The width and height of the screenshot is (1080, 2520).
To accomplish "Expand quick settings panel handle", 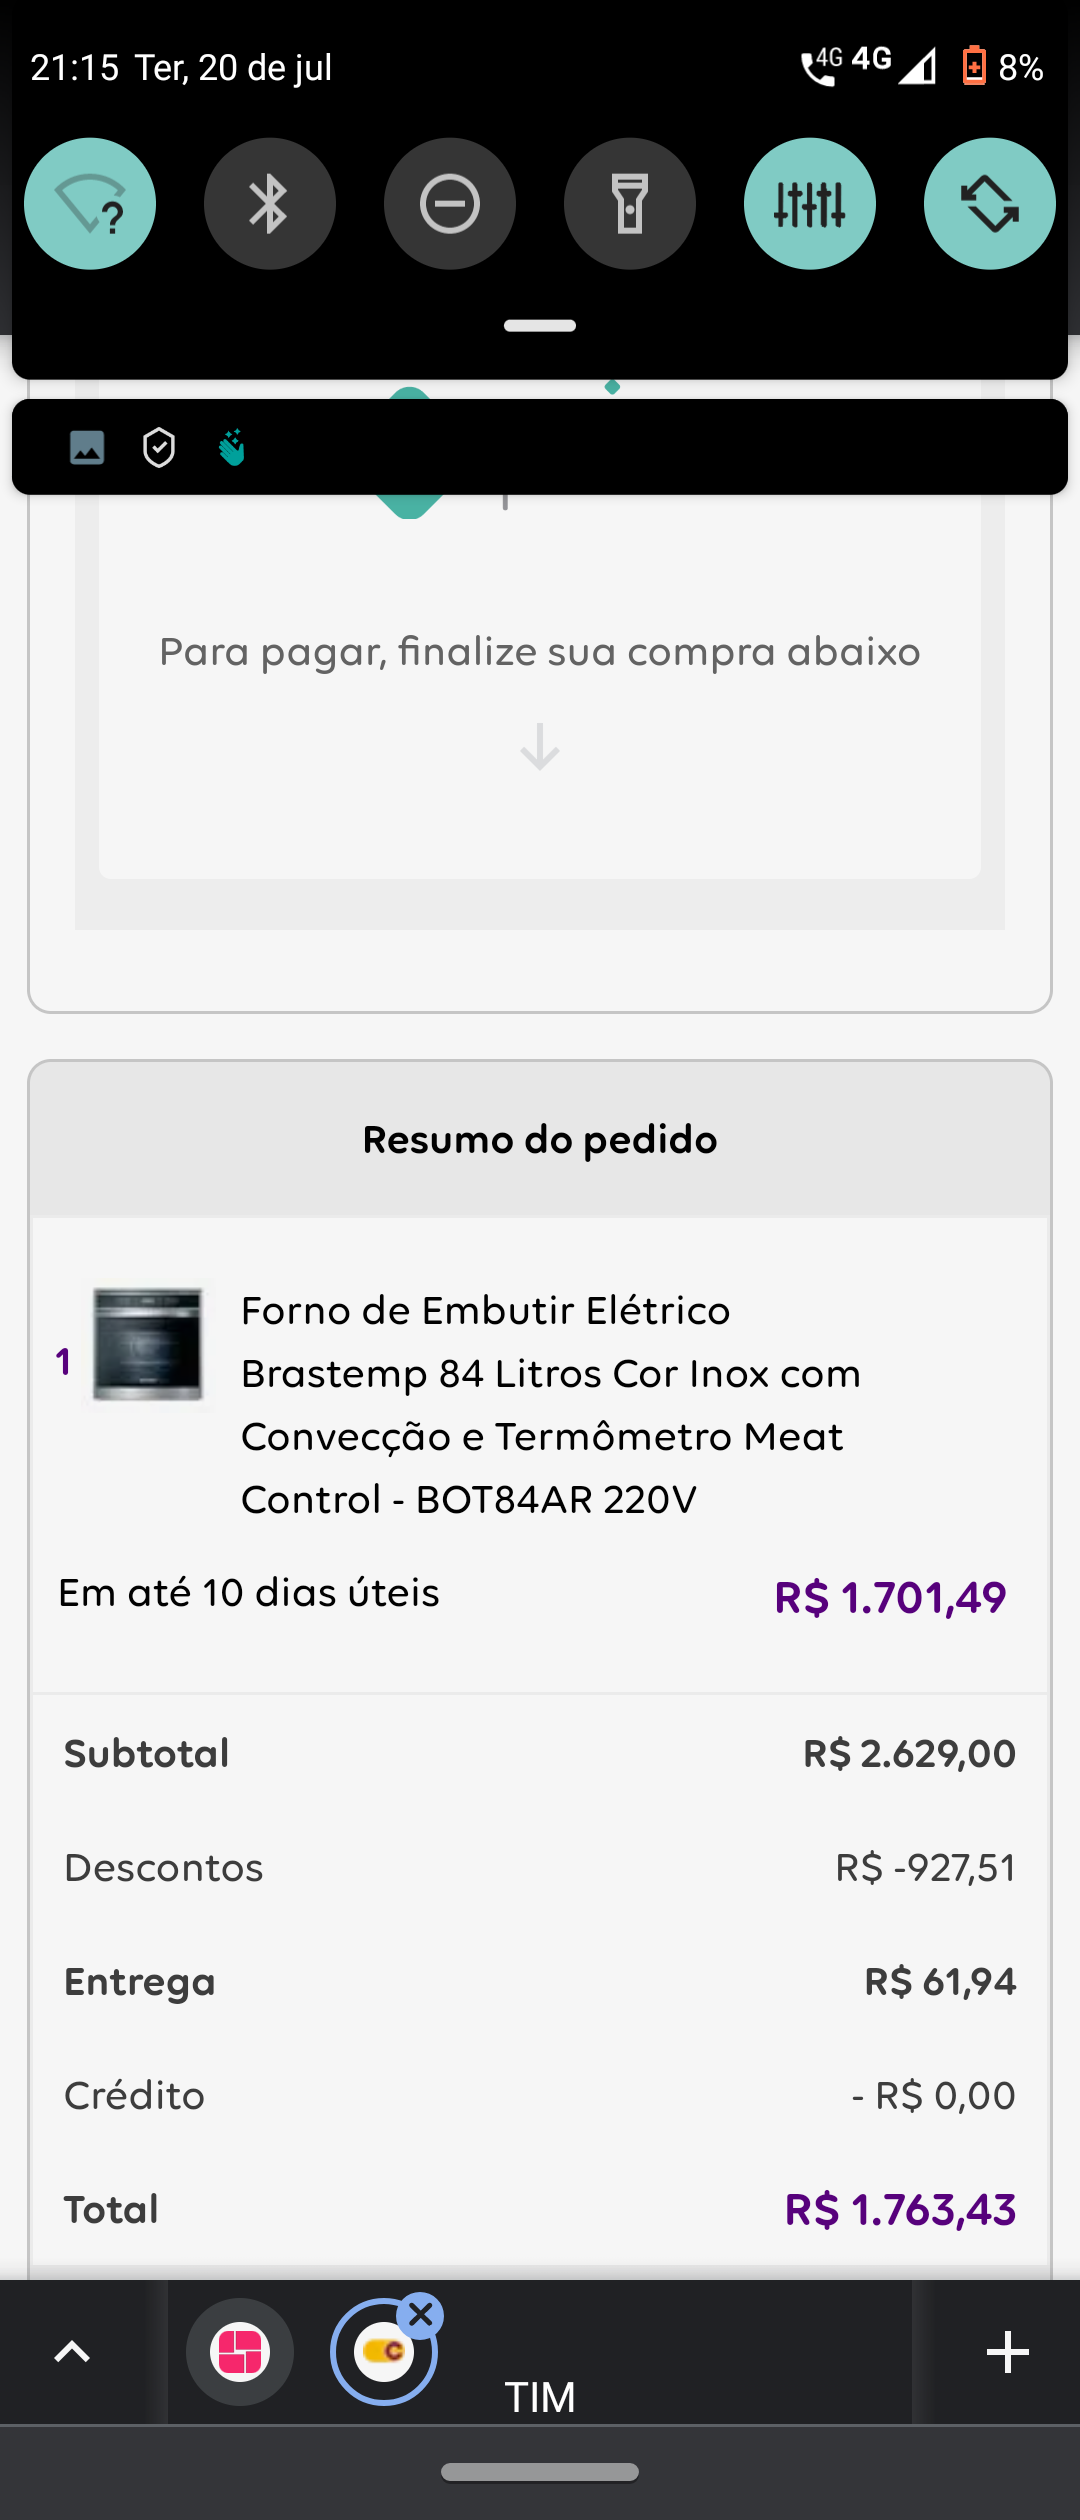I will tap(540, 326).
